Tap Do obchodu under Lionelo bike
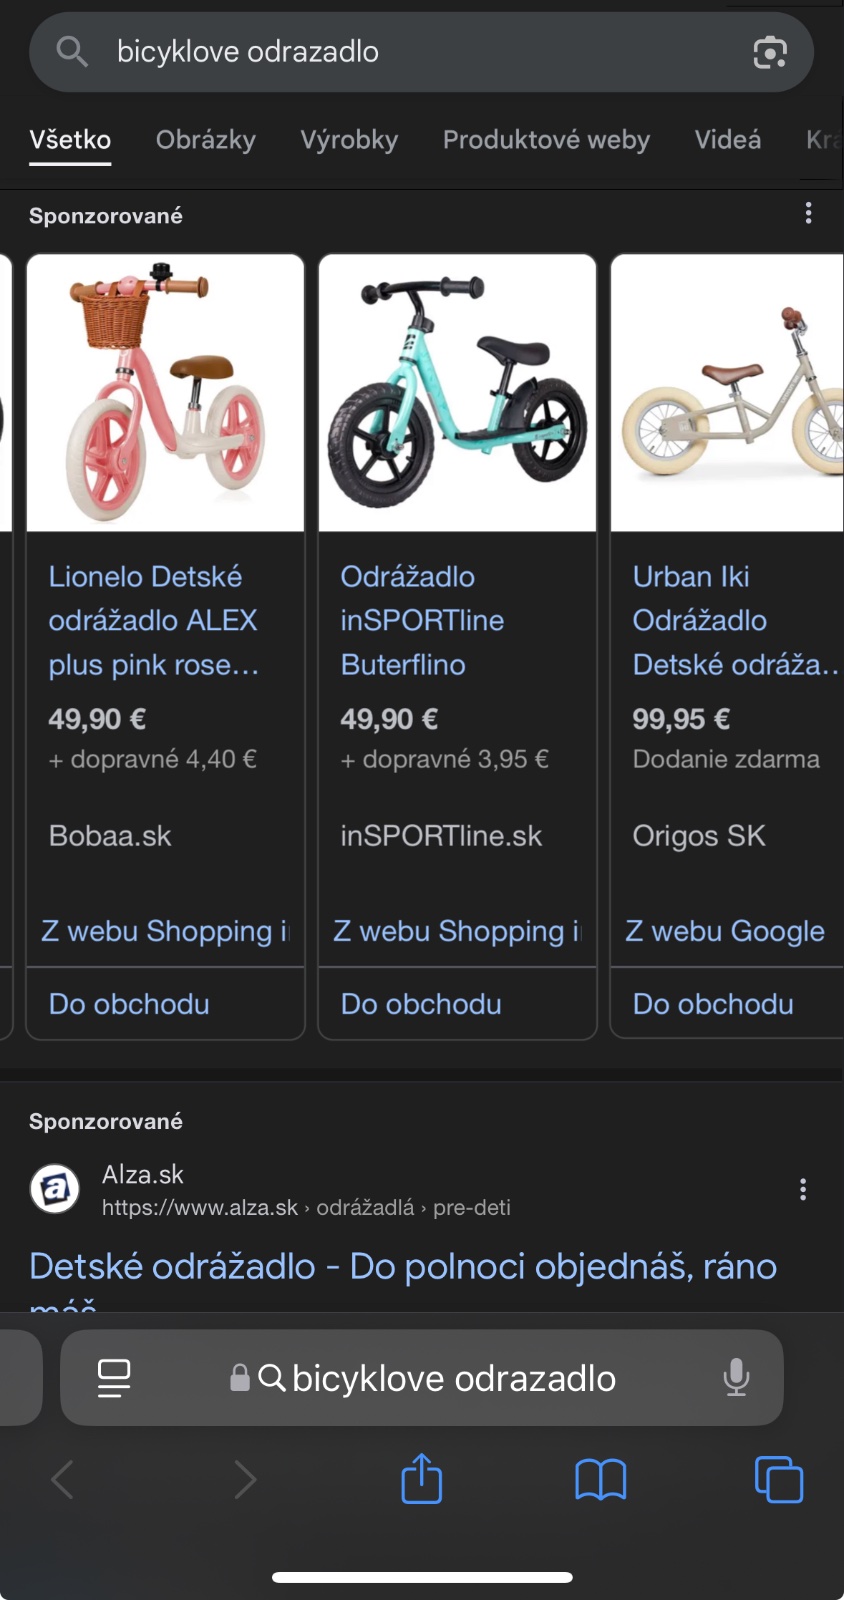This screenshot has height=1600, width=844. coord(129,1004)
